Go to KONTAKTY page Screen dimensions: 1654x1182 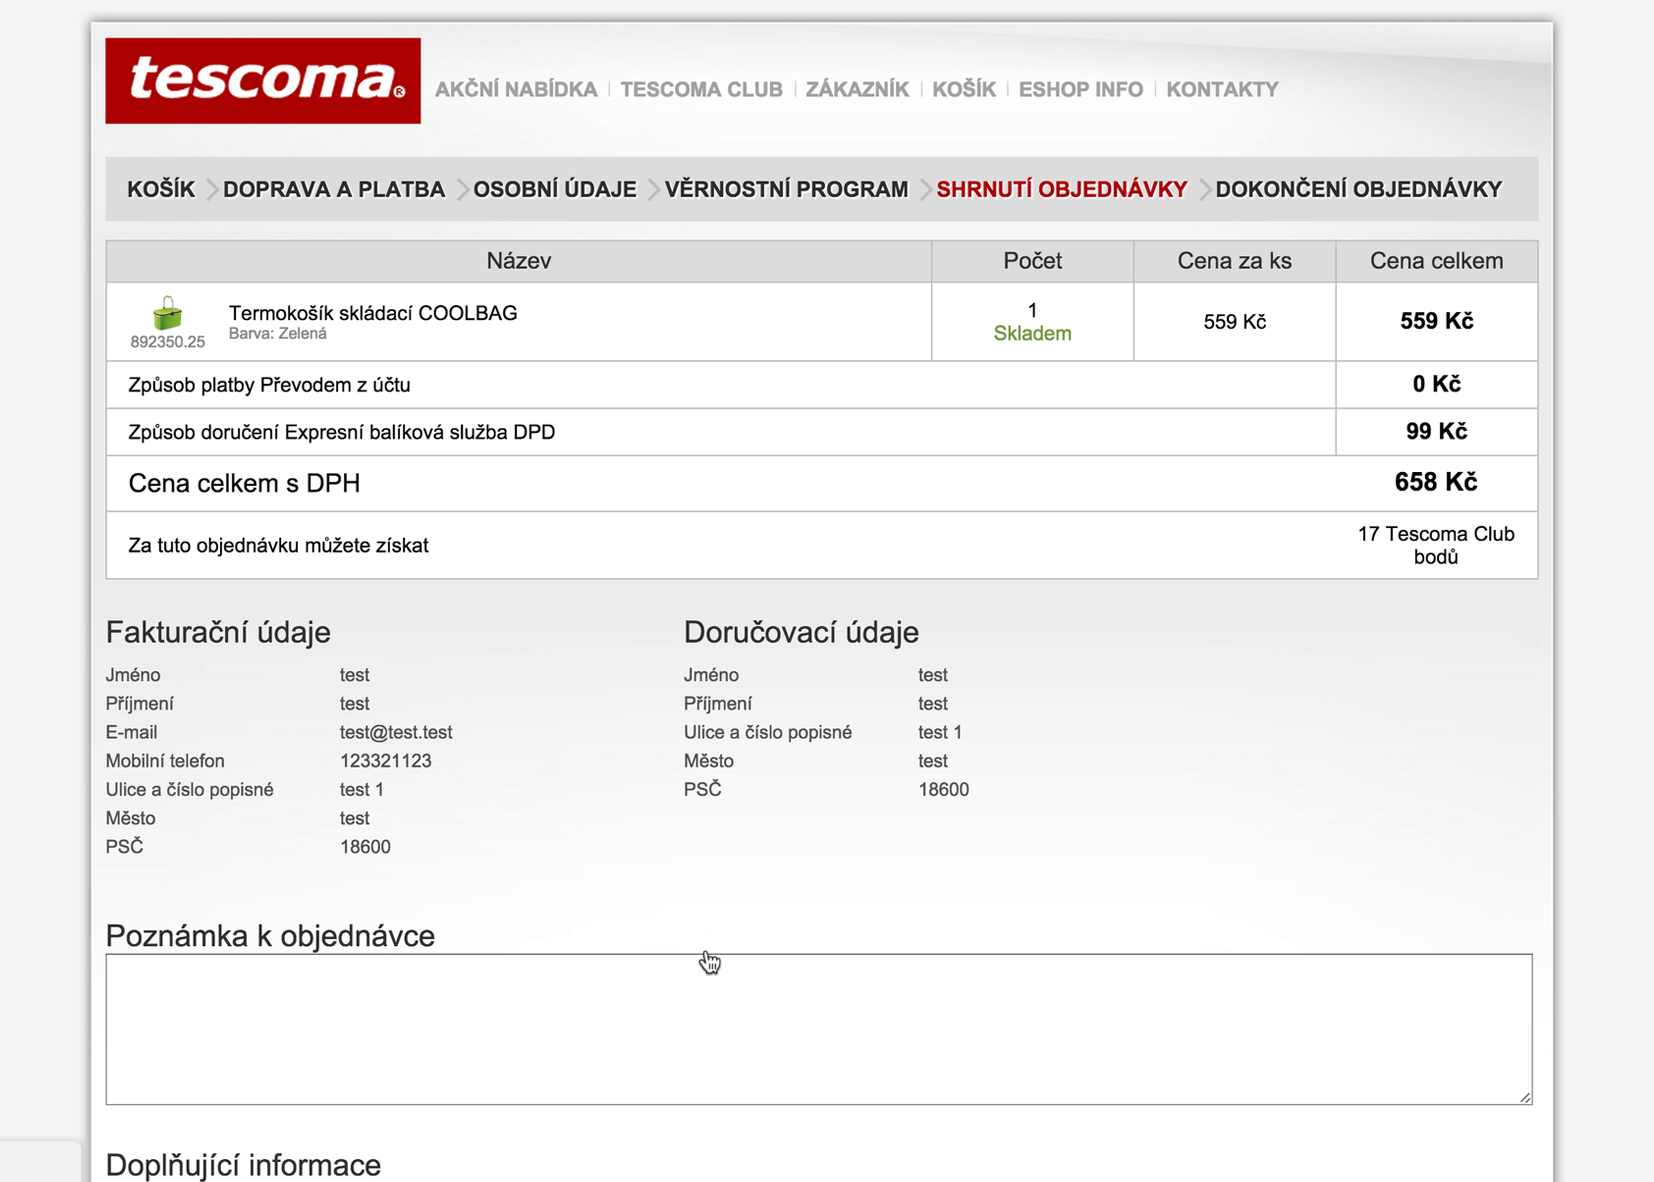coord(1222,90)
